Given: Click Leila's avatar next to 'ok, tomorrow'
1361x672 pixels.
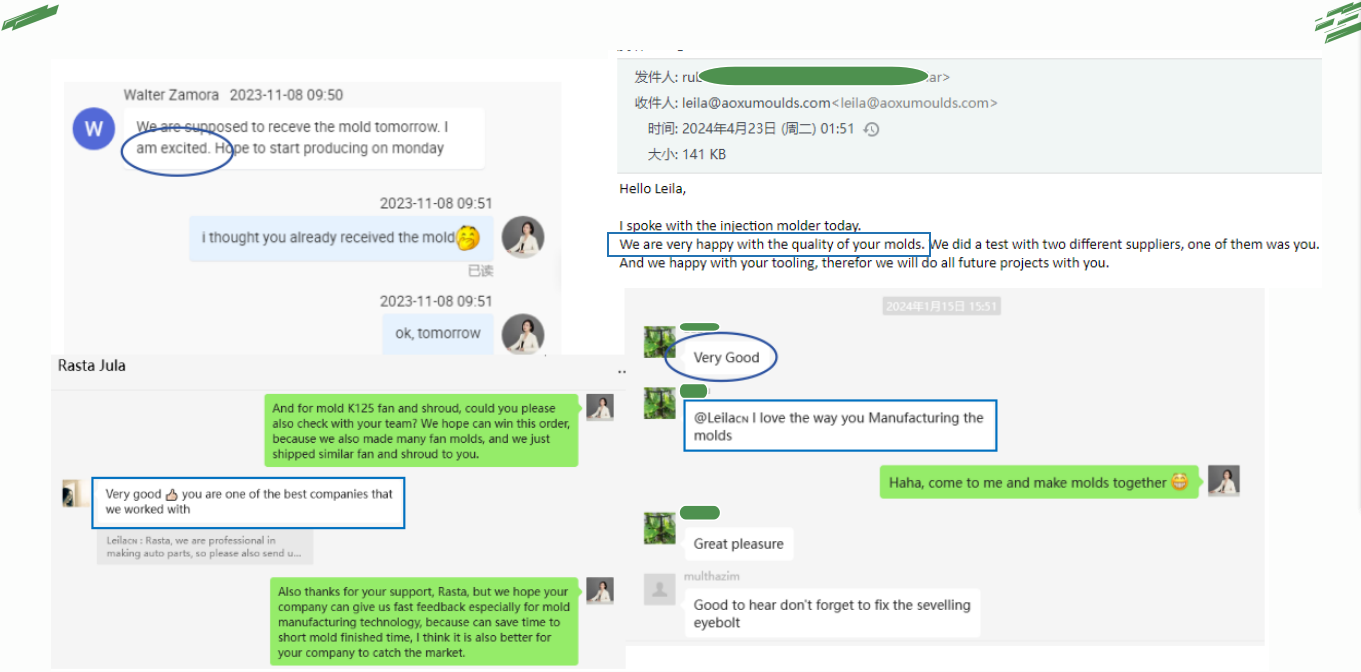Looking at the screenshot, I should [523, 334].
